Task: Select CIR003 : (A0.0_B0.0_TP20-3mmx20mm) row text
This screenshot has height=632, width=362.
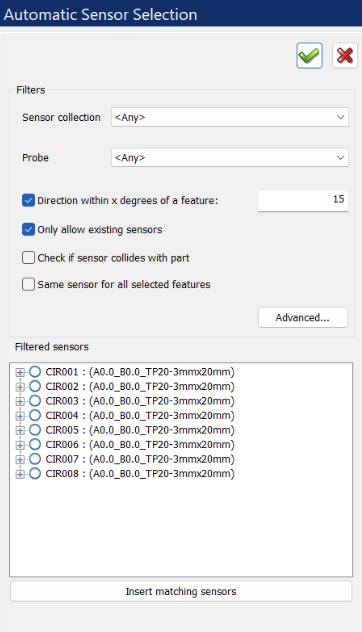Action: (x=140, y=401)
